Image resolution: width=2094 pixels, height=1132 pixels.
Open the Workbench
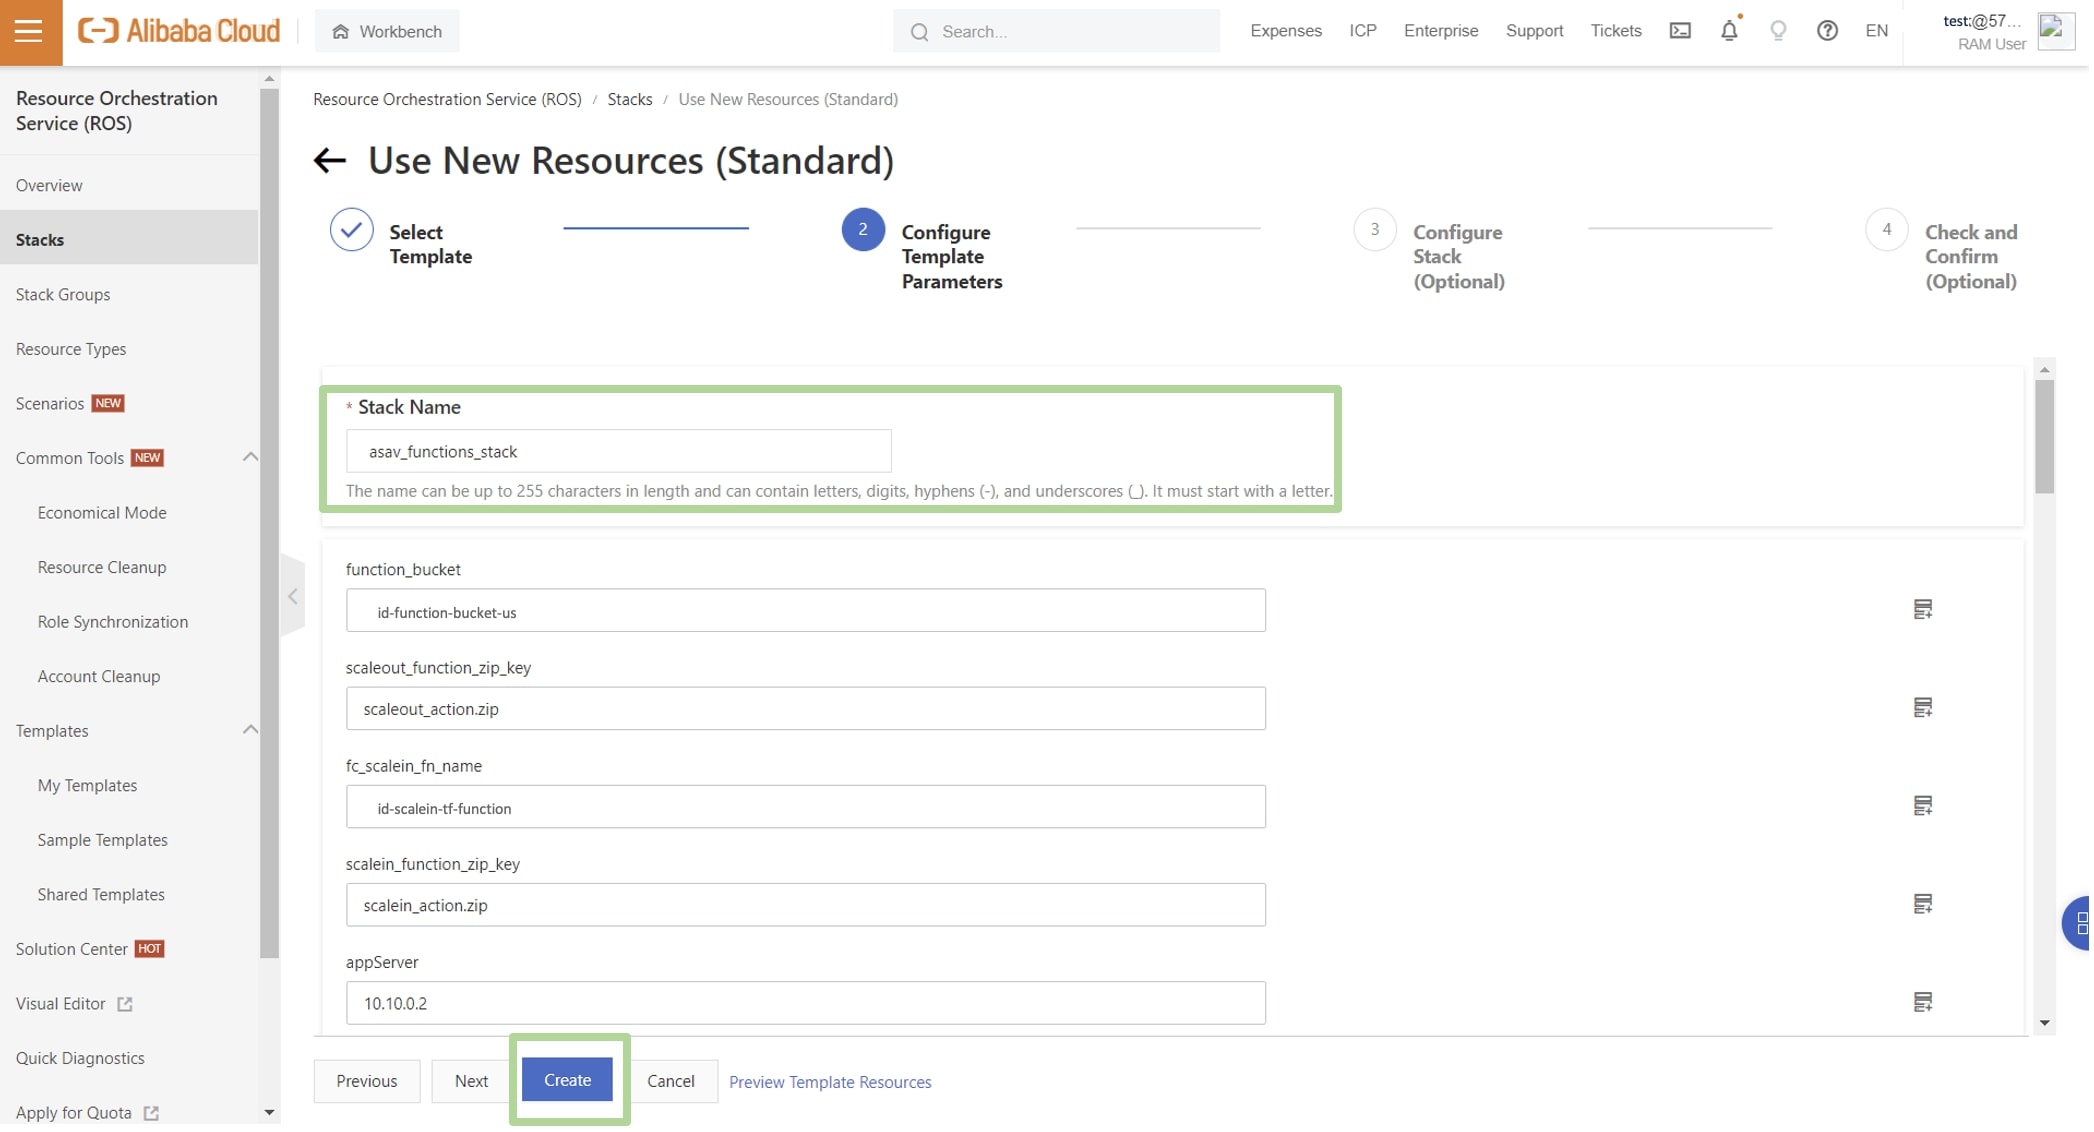click(387, 31)
